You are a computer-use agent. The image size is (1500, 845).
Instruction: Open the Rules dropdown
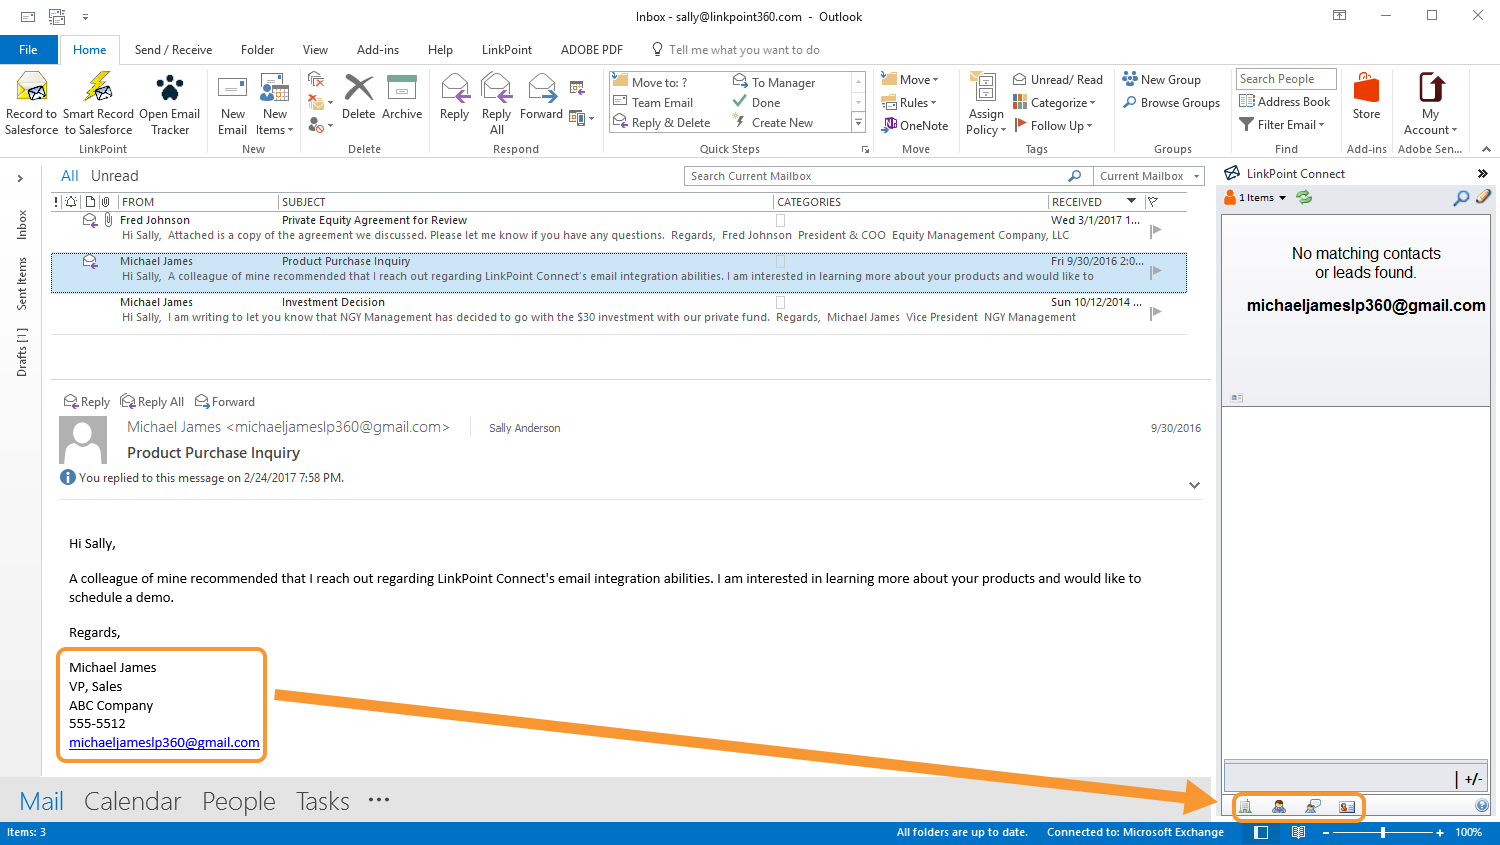[x=908, y=102]
